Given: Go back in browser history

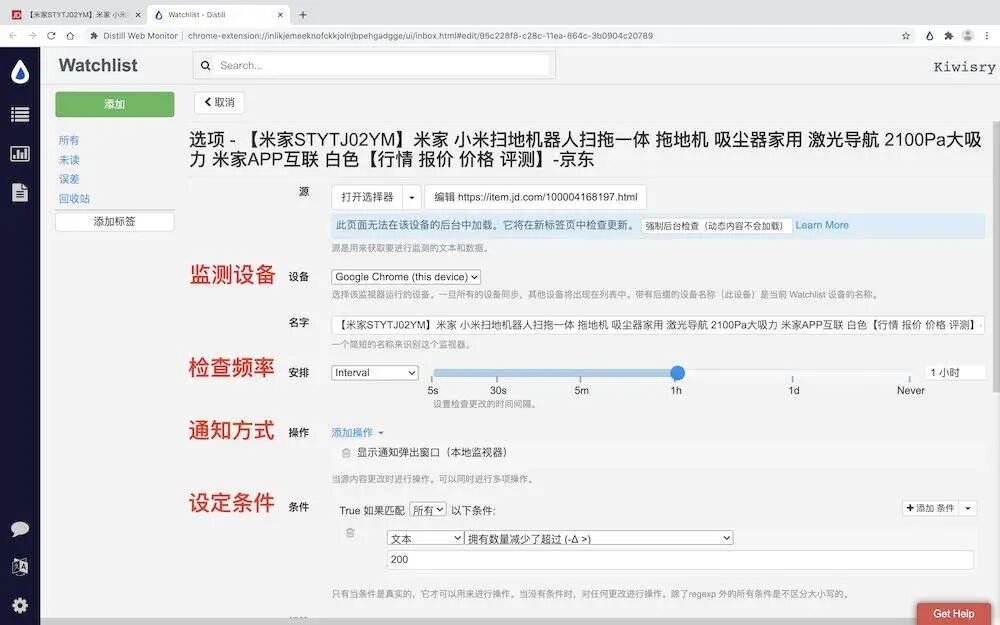Looking at the screenshot, I should (13, 36).
